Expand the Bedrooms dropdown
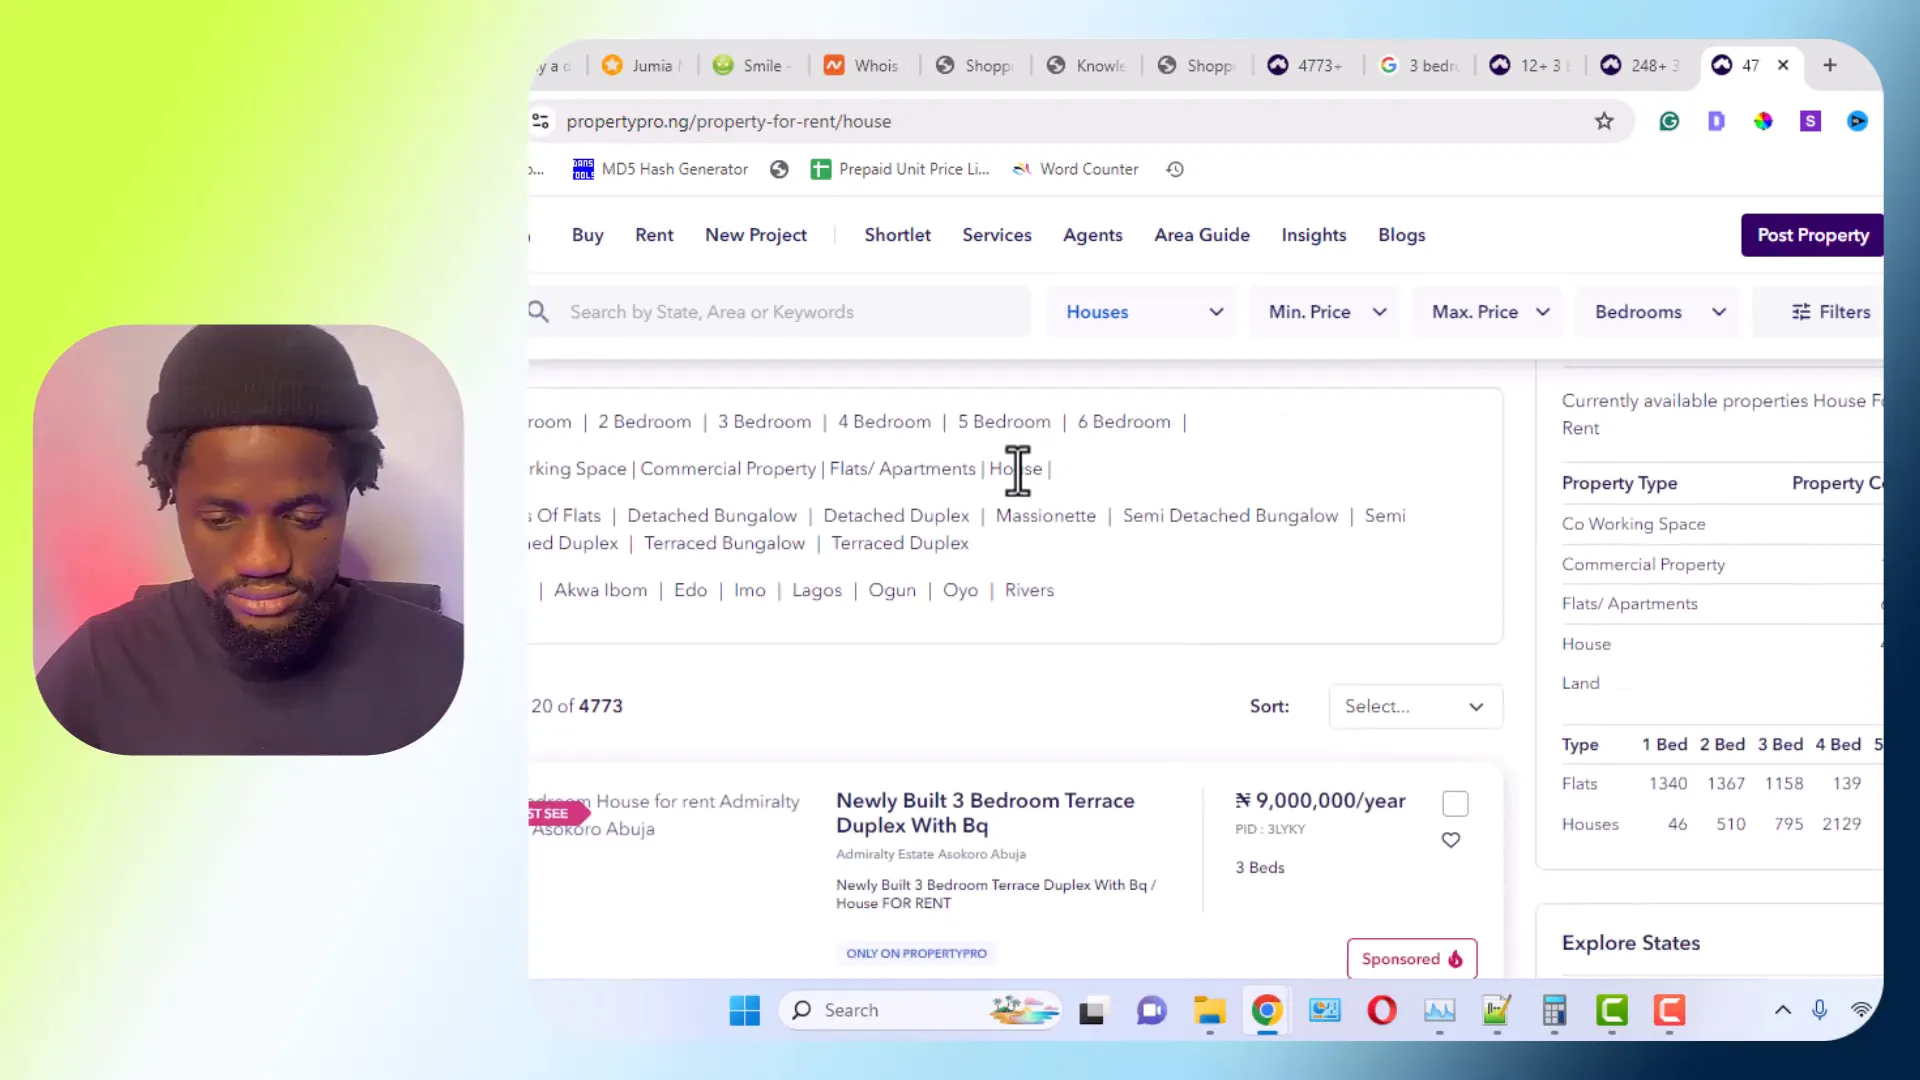 (x=1659, y=312)
